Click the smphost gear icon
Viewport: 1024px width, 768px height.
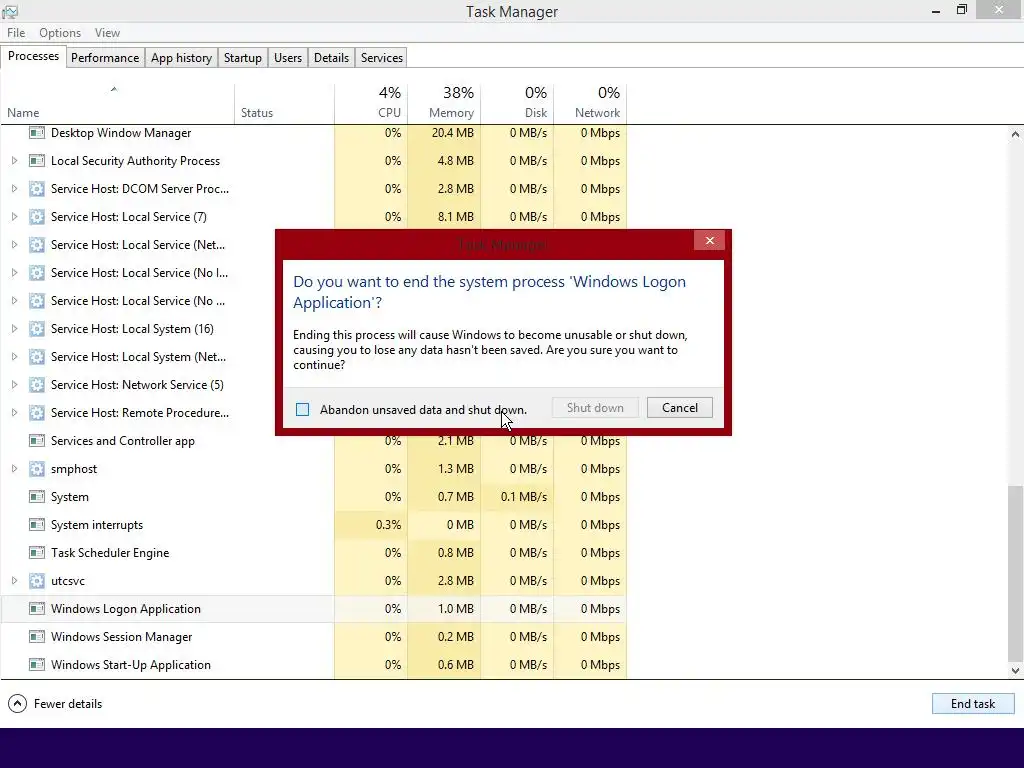(x=37, y=469)
